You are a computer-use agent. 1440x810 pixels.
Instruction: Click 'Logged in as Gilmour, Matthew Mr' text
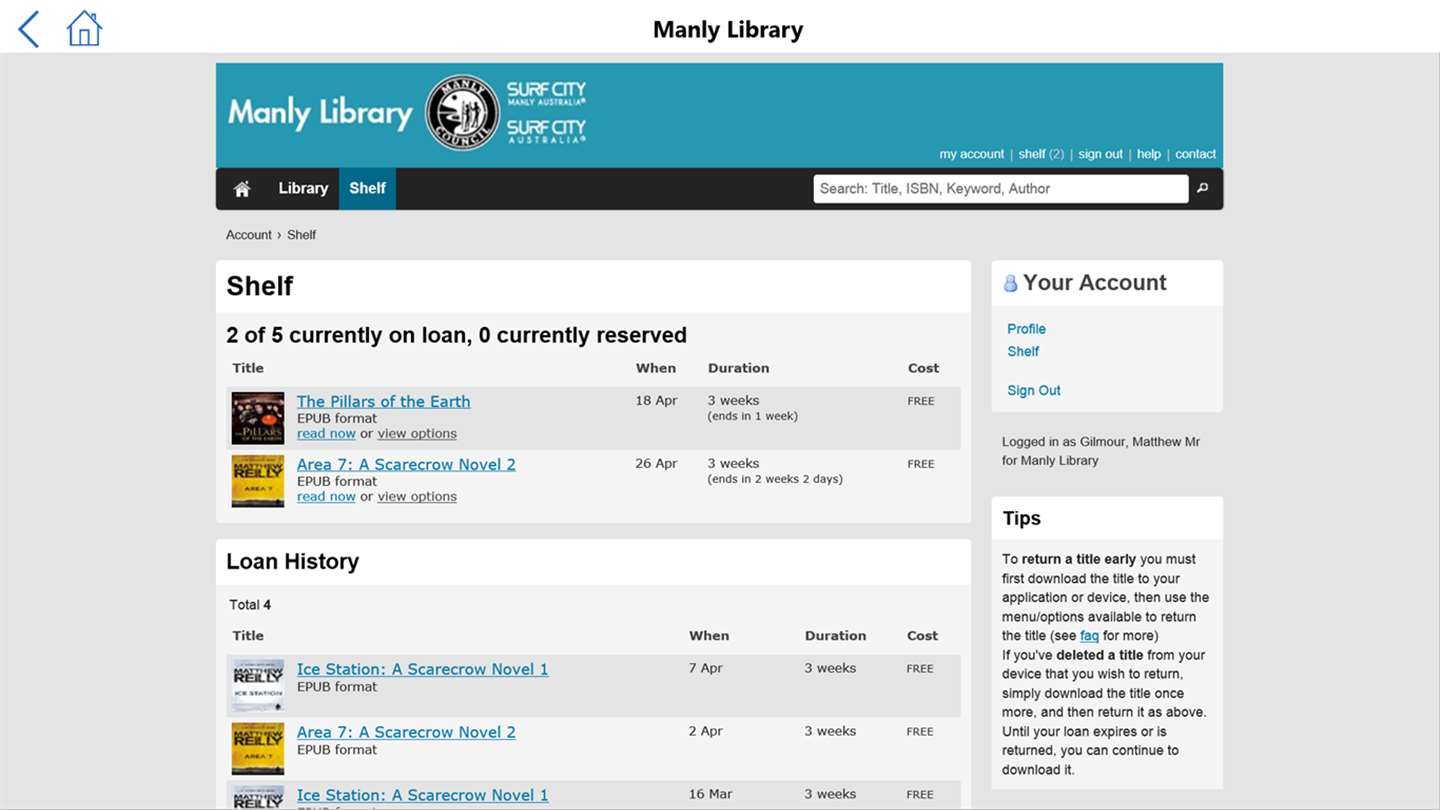[1101, 442]
